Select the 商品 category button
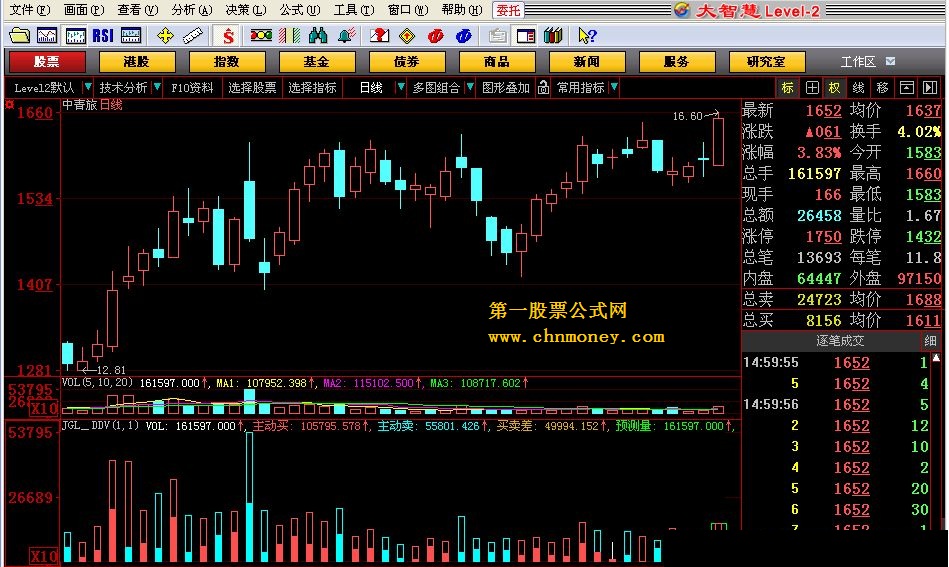The image size is (949, 567). [497, 62]
